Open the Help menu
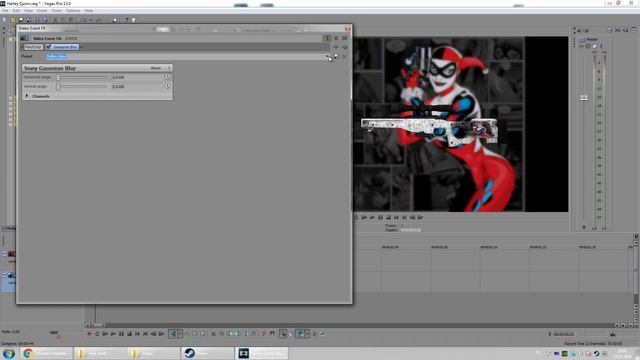 click(x=89, y=11)
